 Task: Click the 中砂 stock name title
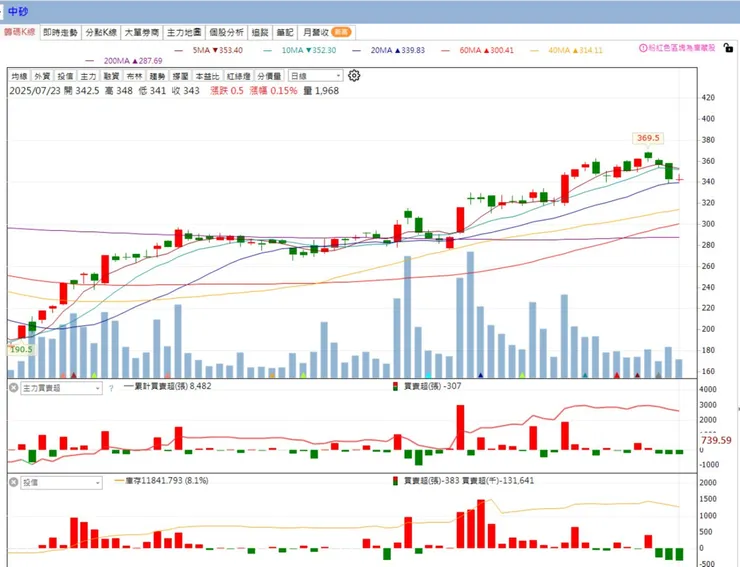click(18, 11)
